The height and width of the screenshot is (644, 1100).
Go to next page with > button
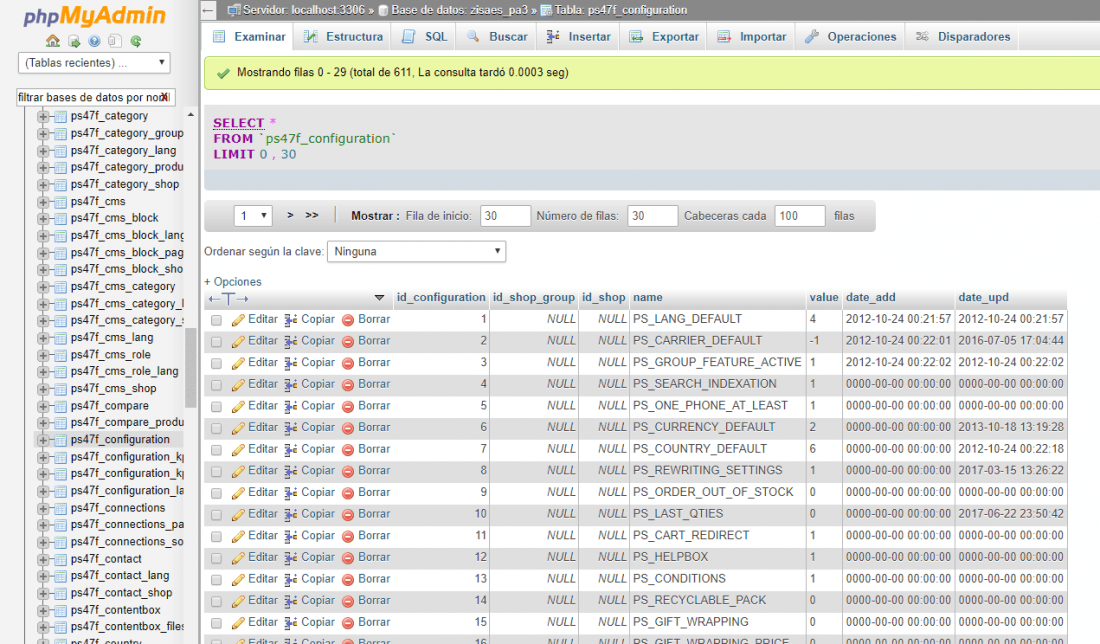[290, 215]
